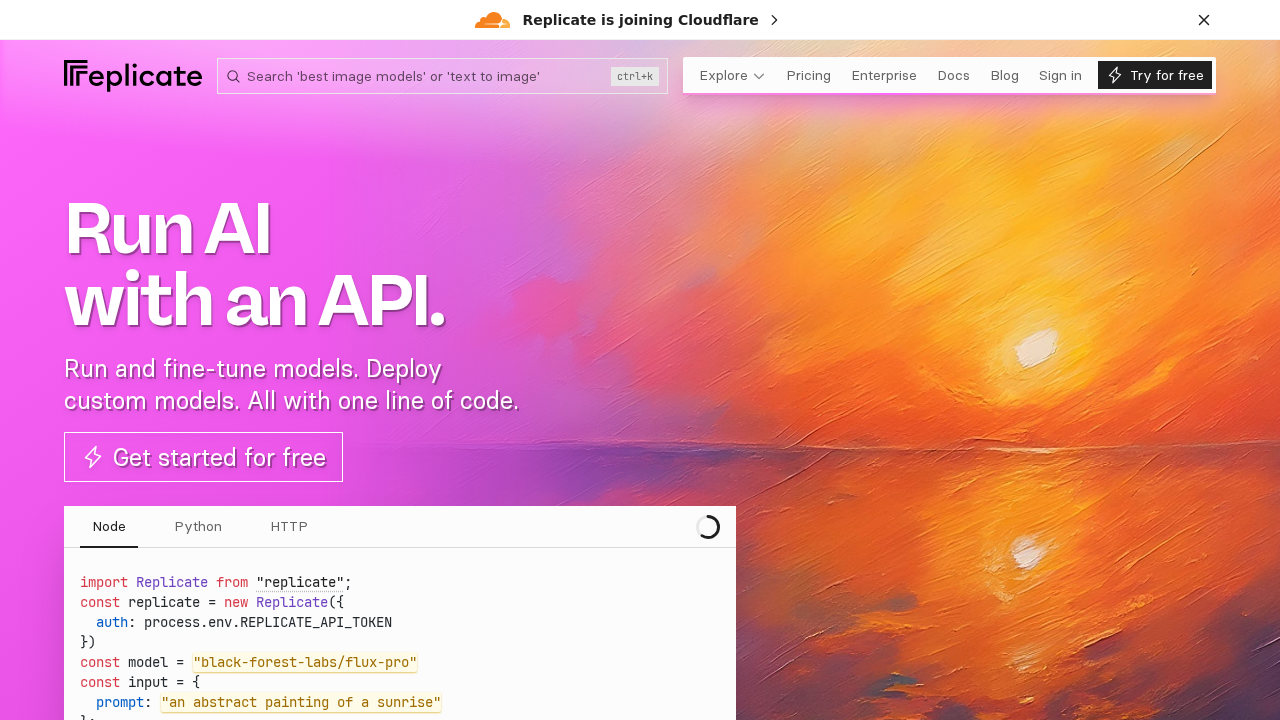Image resolution: width=1280 pixels, height=720 pixels.
Task: Click the lightning icon on Get started button
Action: point(92,457)
